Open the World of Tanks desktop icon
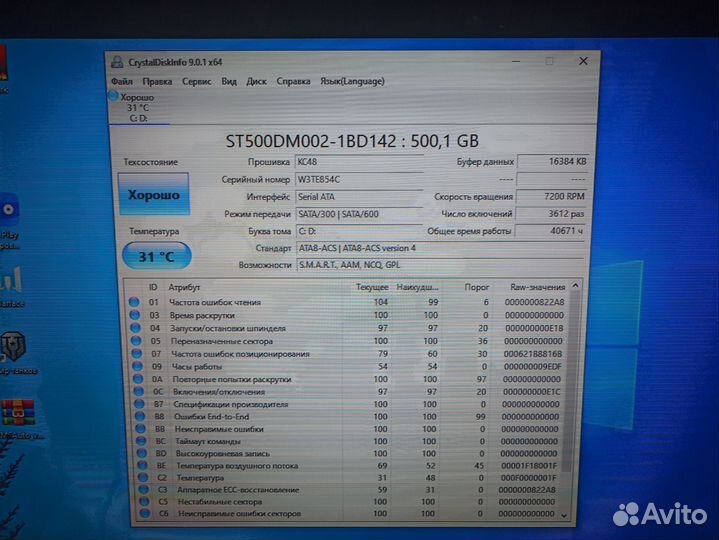Image resolution: width=719 pixels, height=540 pixels. pos(13,347)
